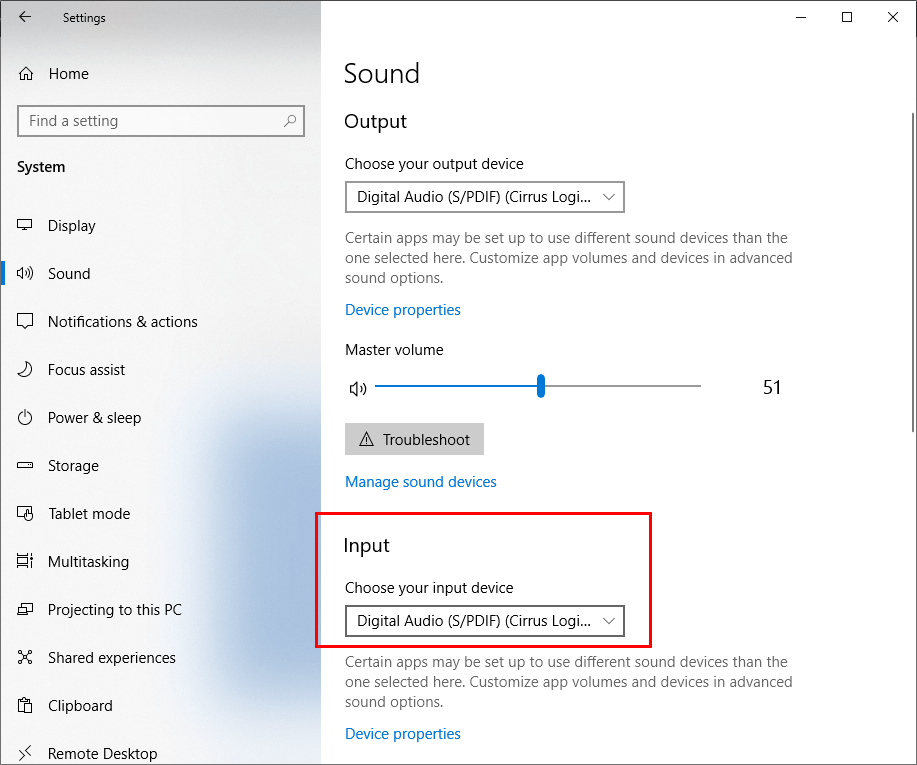Viewport: 917px width, 765px height.
Task: Click the Home icon in sidebar
Action: (26, 74)
